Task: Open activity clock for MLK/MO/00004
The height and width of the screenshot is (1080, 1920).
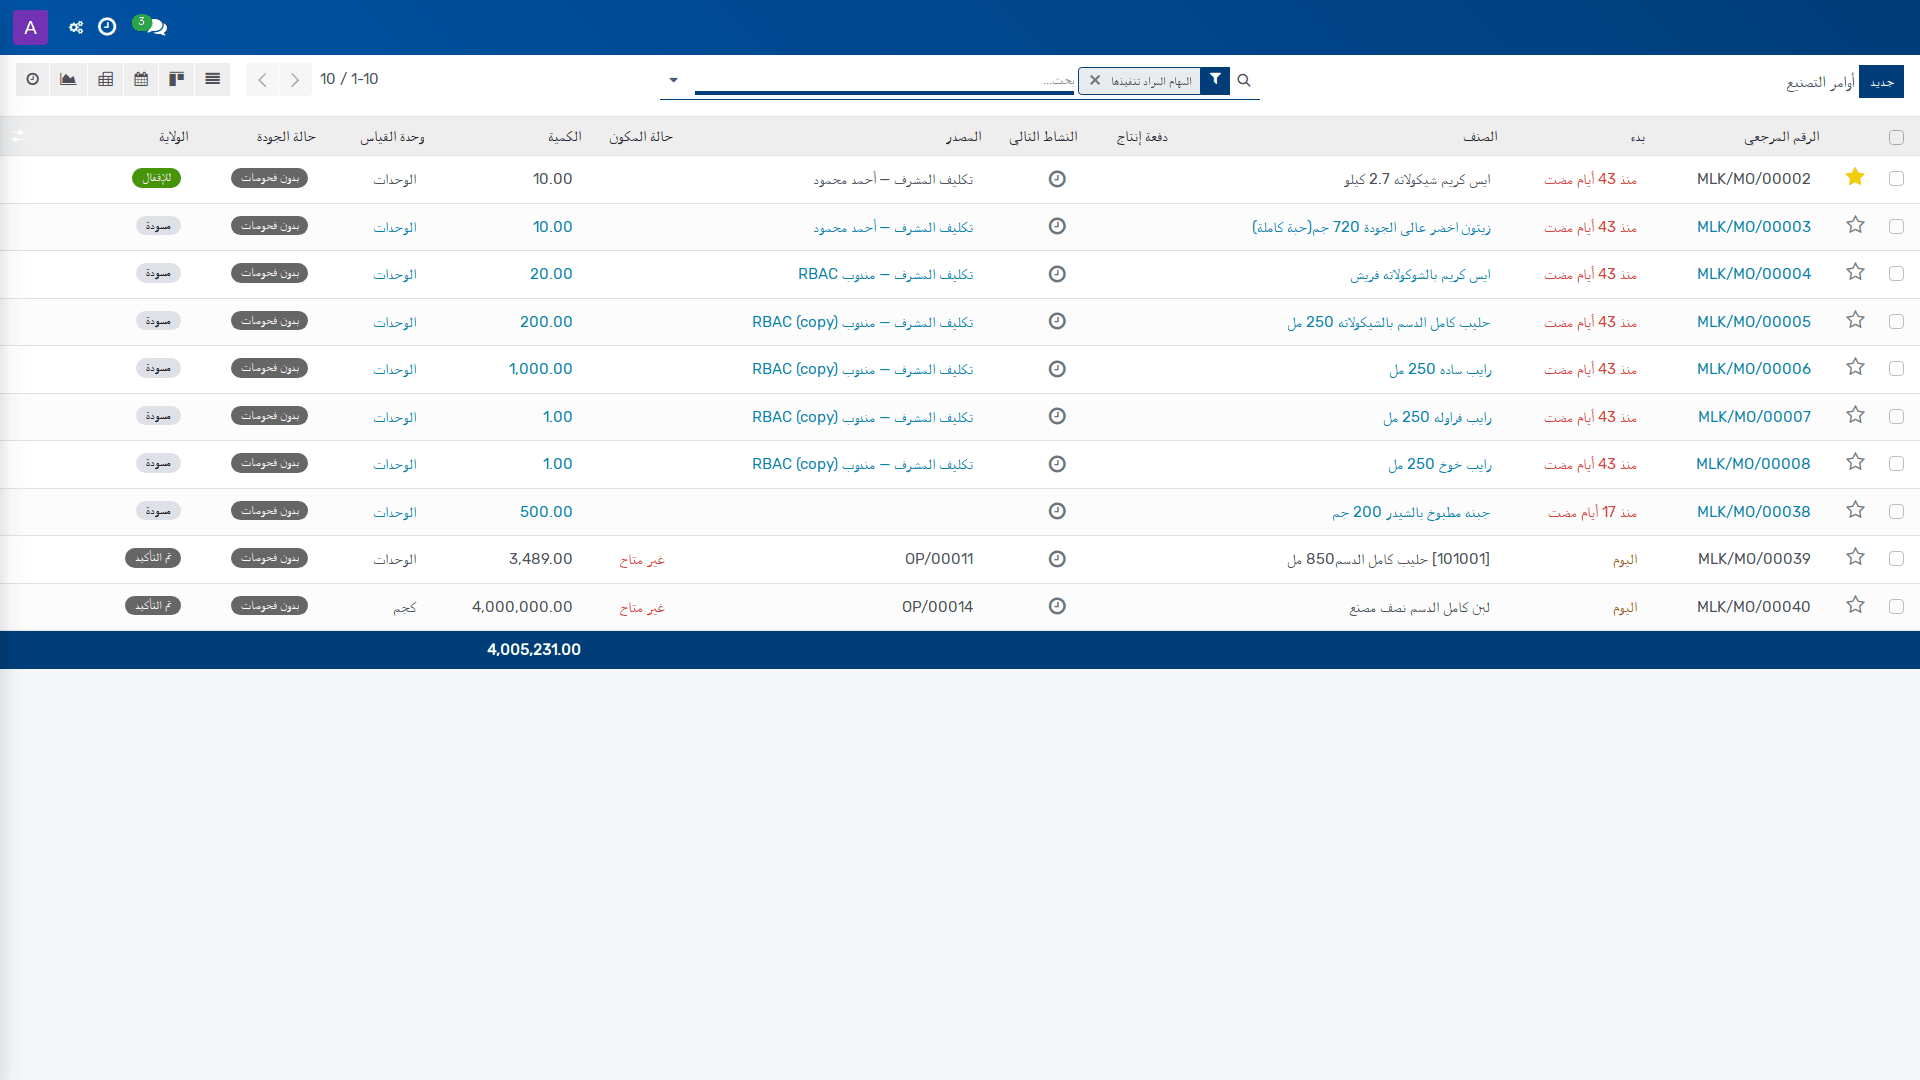Action: (1057, 274)
